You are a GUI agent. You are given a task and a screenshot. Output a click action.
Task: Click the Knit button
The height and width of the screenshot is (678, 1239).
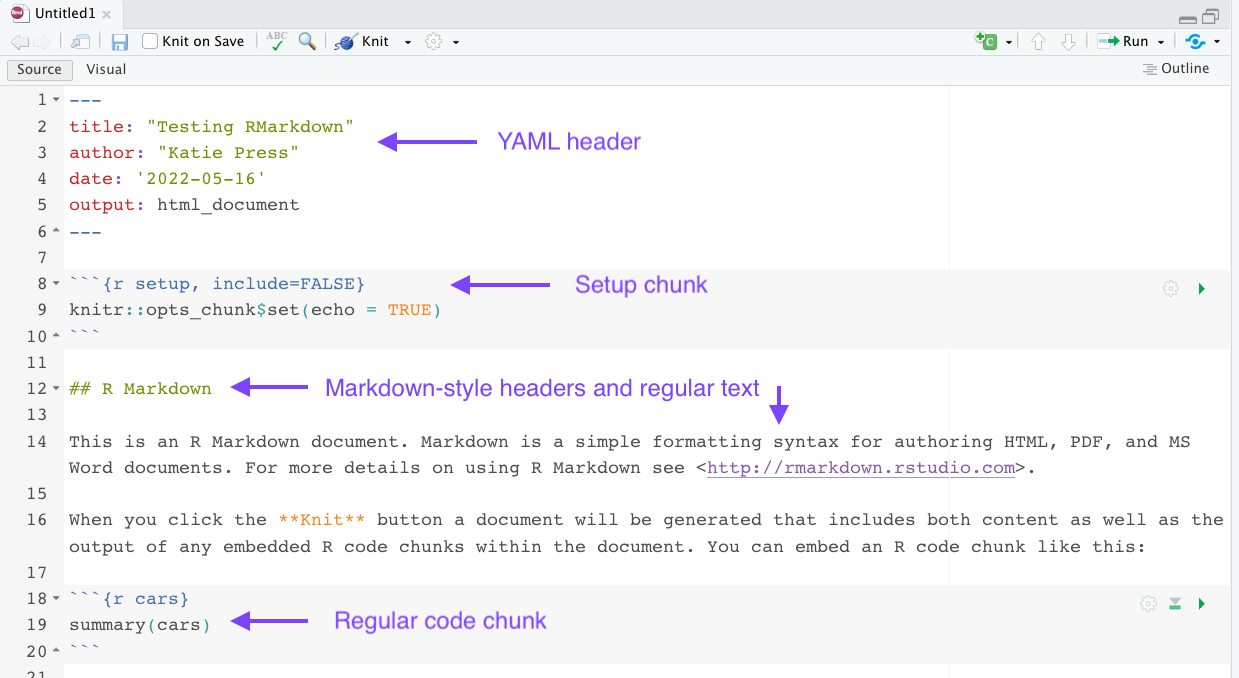(x=363, y=42)
